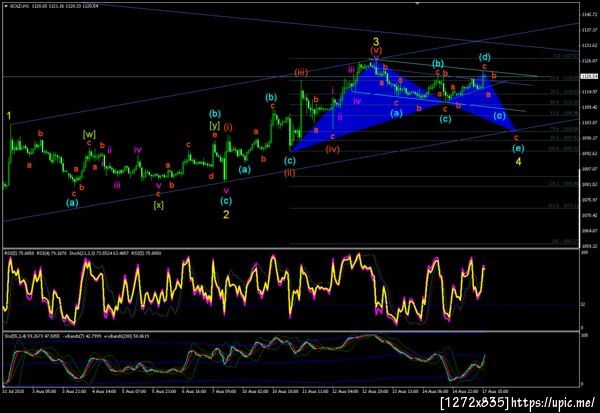Select the yellow wave label 3

[x=376, y=41]
